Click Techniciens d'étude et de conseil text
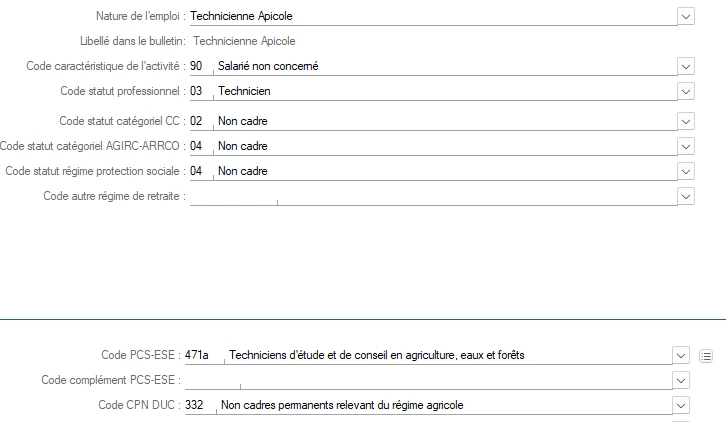The width and height of the screenshot is (726, 422). (377, 355)
